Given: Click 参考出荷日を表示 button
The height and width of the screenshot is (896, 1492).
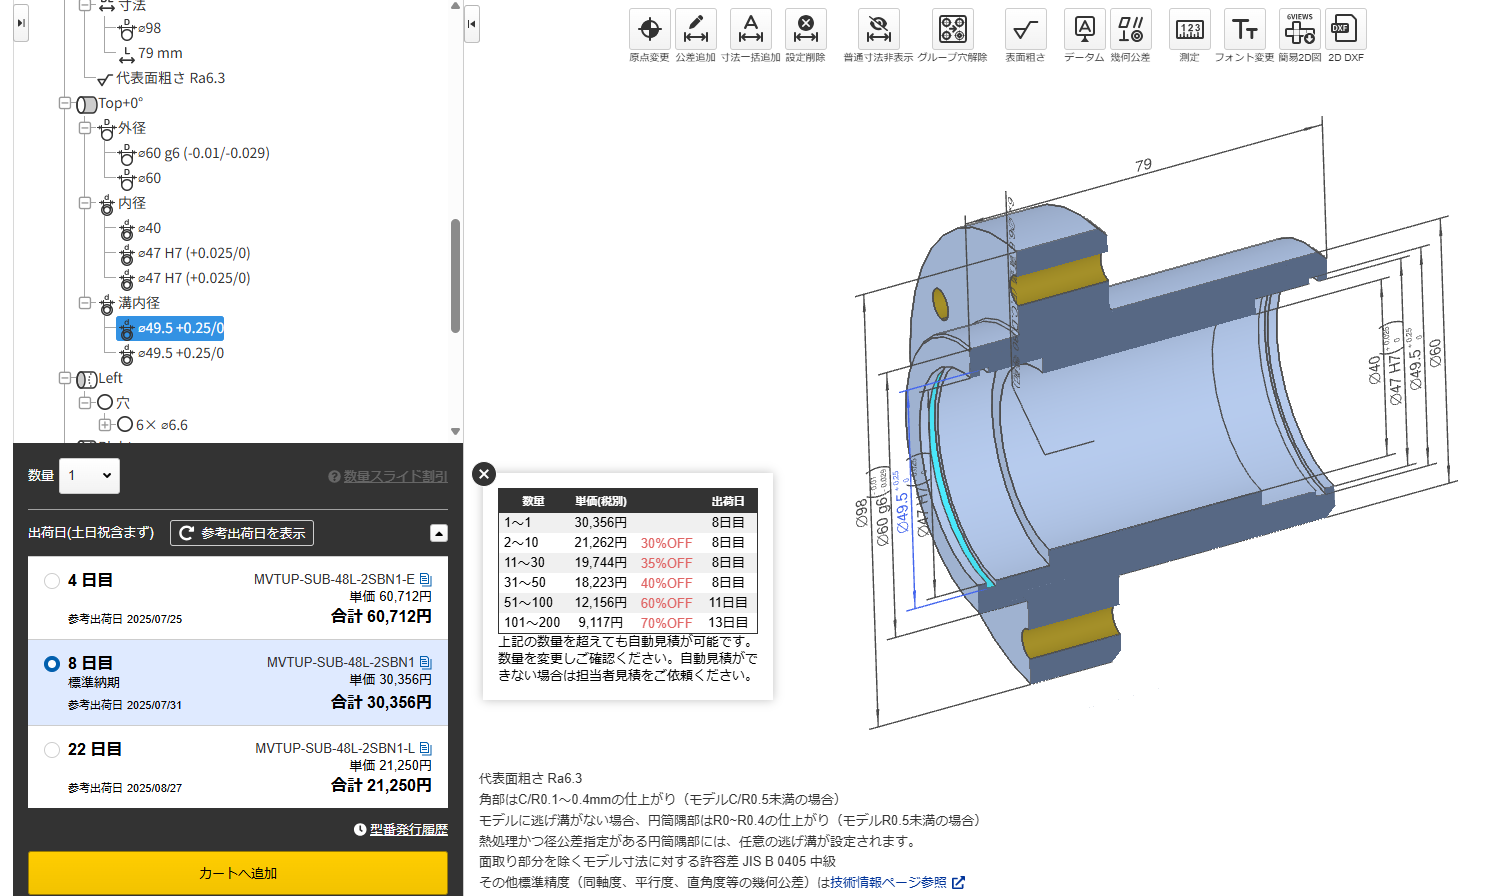Looking at the screenshot, I should coord(242,533).
